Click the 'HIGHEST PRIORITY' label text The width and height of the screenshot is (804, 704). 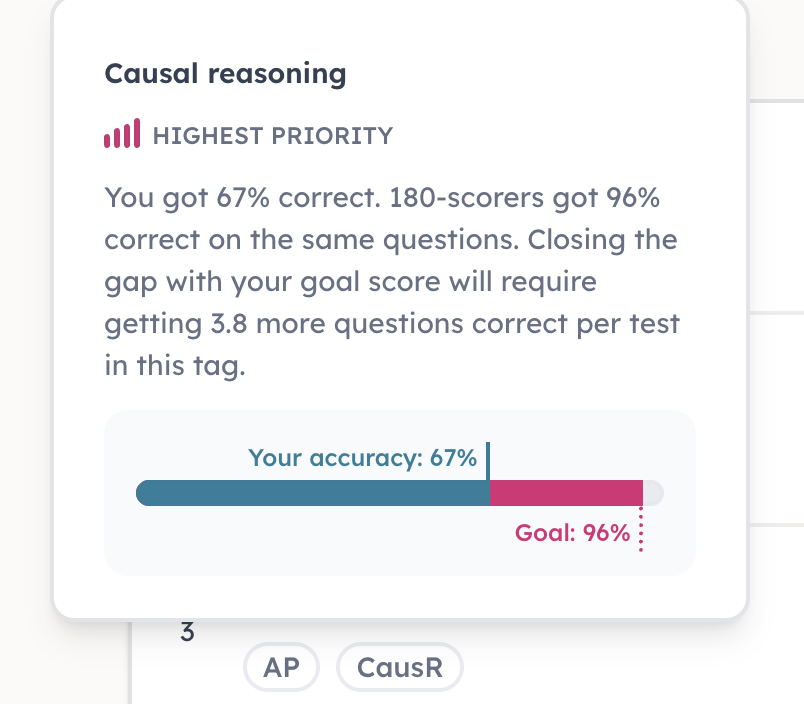tap(273, 136)
